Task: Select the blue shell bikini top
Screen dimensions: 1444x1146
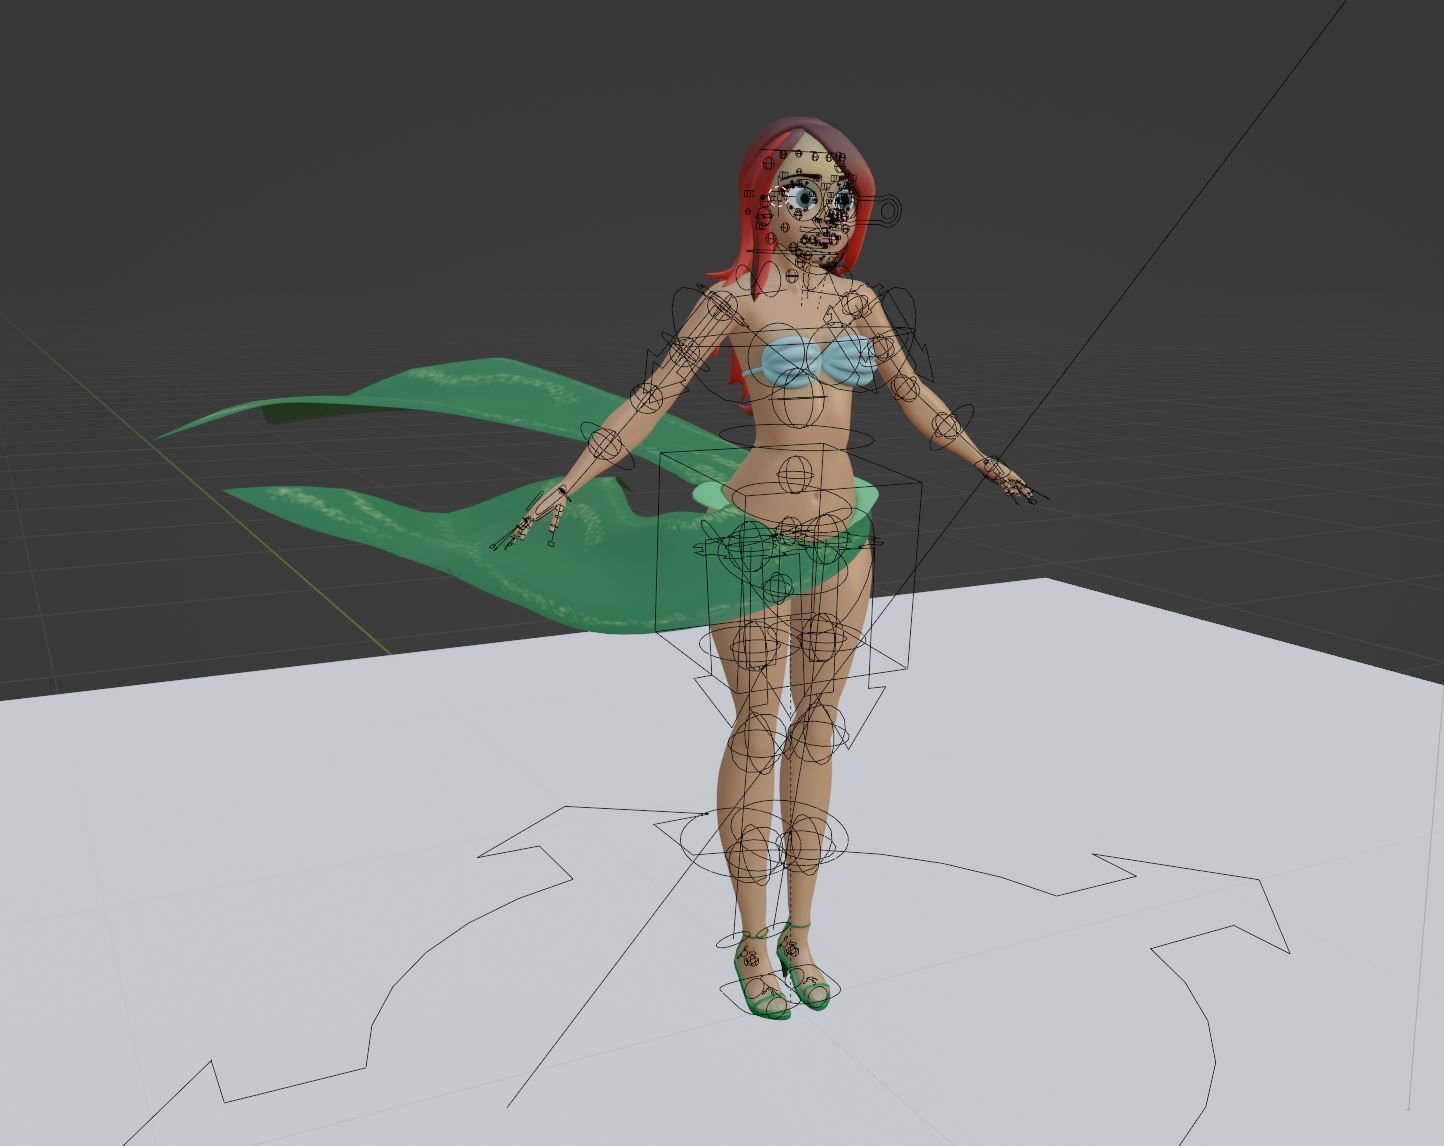Action: coord(820,363)
